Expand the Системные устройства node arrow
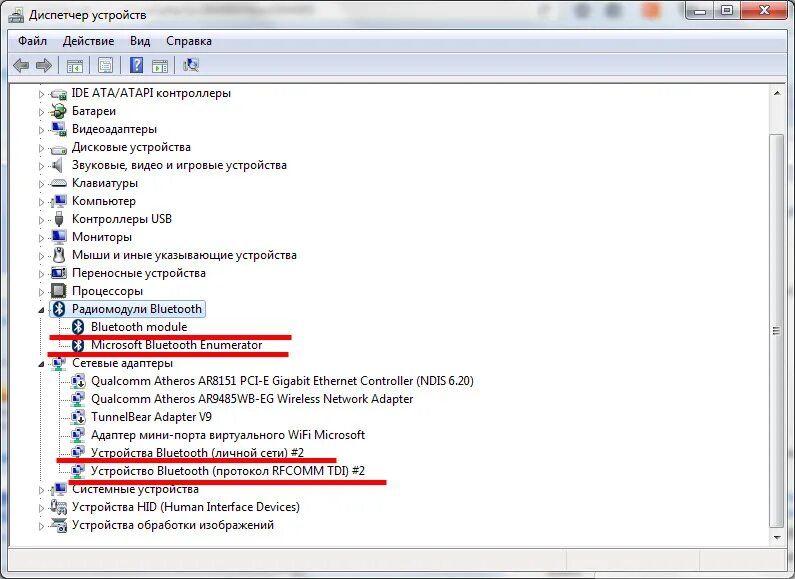The width and height of the screenshot is (795, 579). coord(42,490)
